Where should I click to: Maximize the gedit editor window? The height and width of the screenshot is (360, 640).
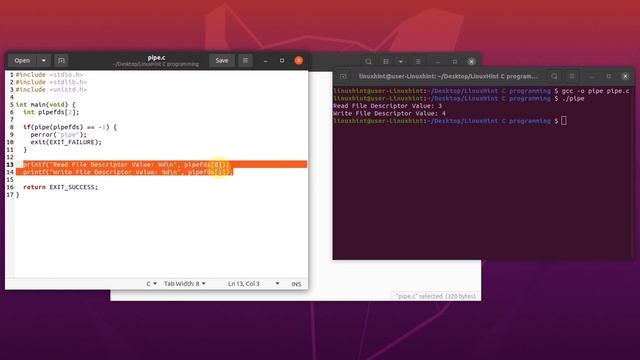[x=282, y=60]
